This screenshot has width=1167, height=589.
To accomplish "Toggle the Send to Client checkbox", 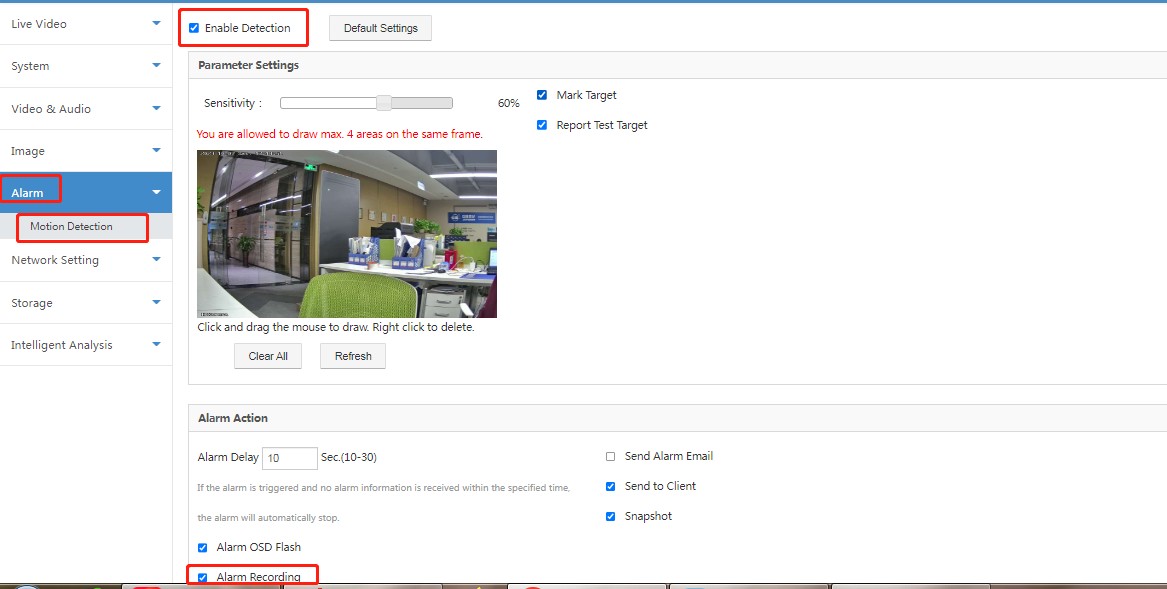I will coord(611,487).
